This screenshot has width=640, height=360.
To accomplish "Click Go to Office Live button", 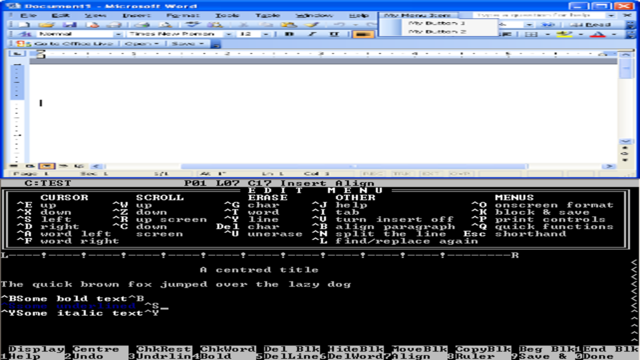I will pos(64,43).
